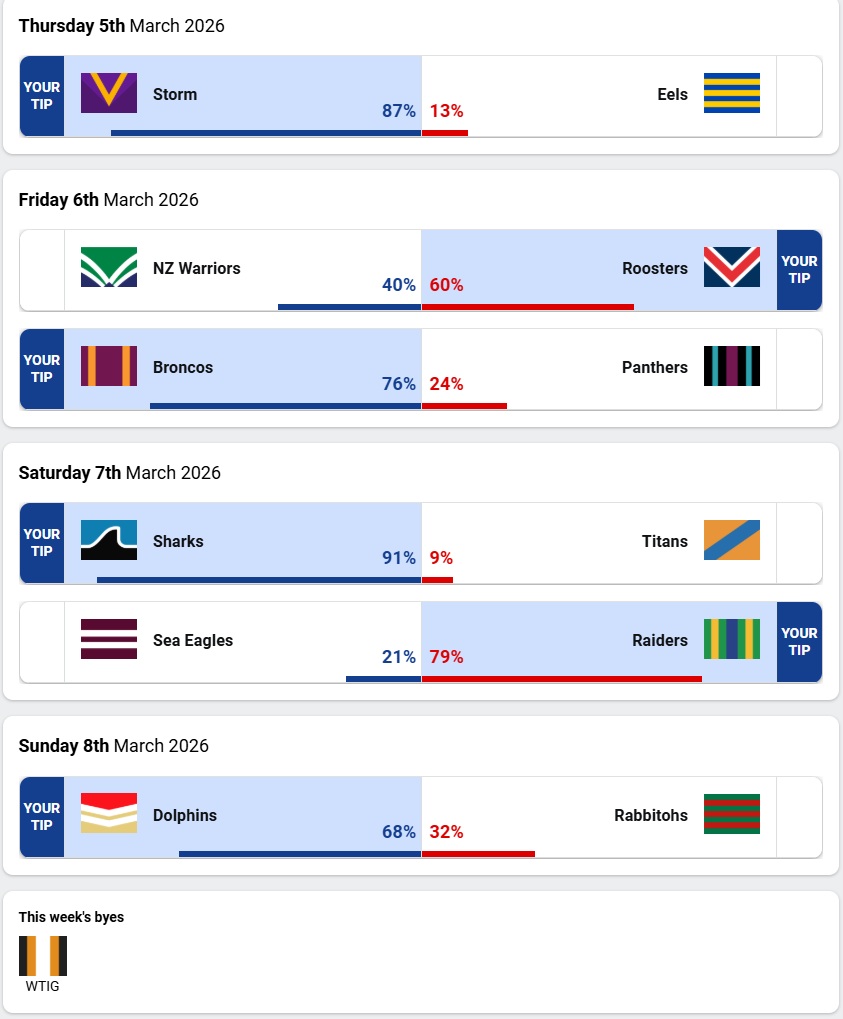Screen dimensions: 843x1019
Task: Select the empty tip box for NZ Warriors
Action: 42,270
